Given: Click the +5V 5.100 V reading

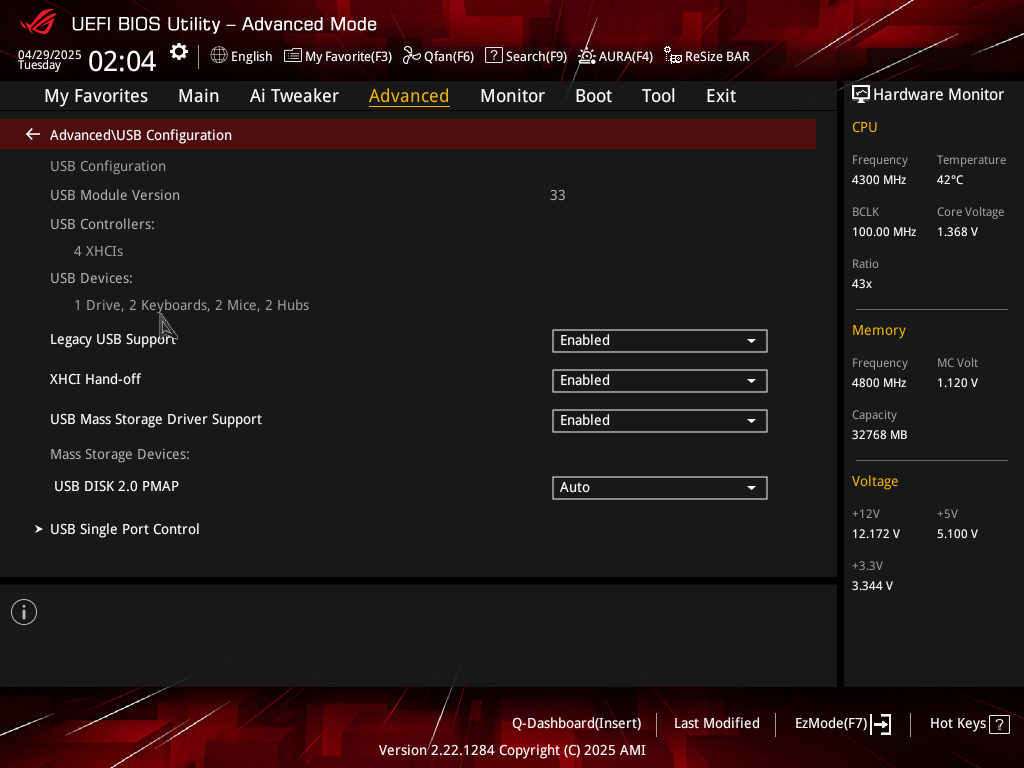Looking at the screenshot, I should [957, 534].
